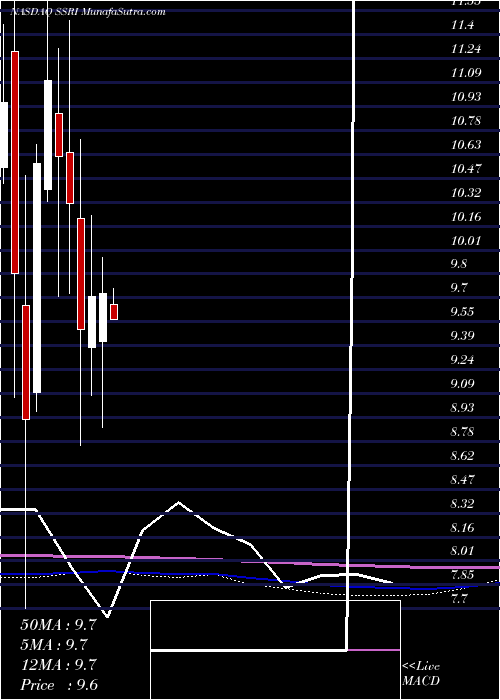Screen dimensions: 500x700
Task: Click the 8.93 price axis label
Action: 463,408
